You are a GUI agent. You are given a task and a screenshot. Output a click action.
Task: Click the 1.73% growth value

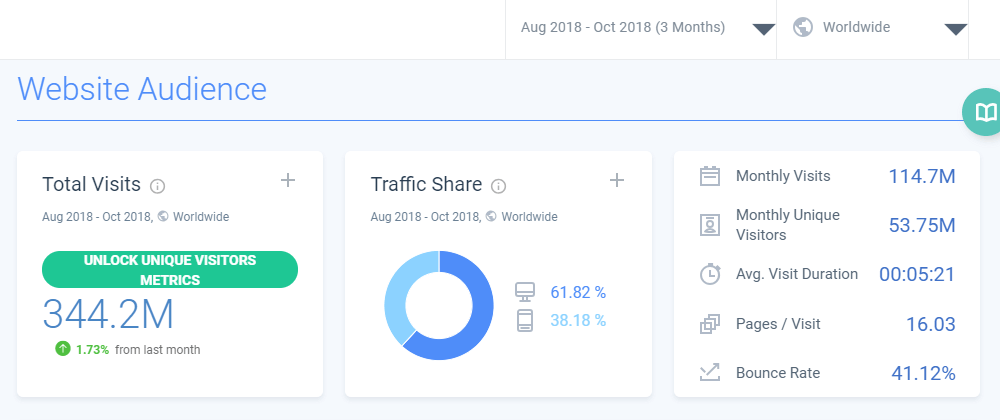(92, 349)
